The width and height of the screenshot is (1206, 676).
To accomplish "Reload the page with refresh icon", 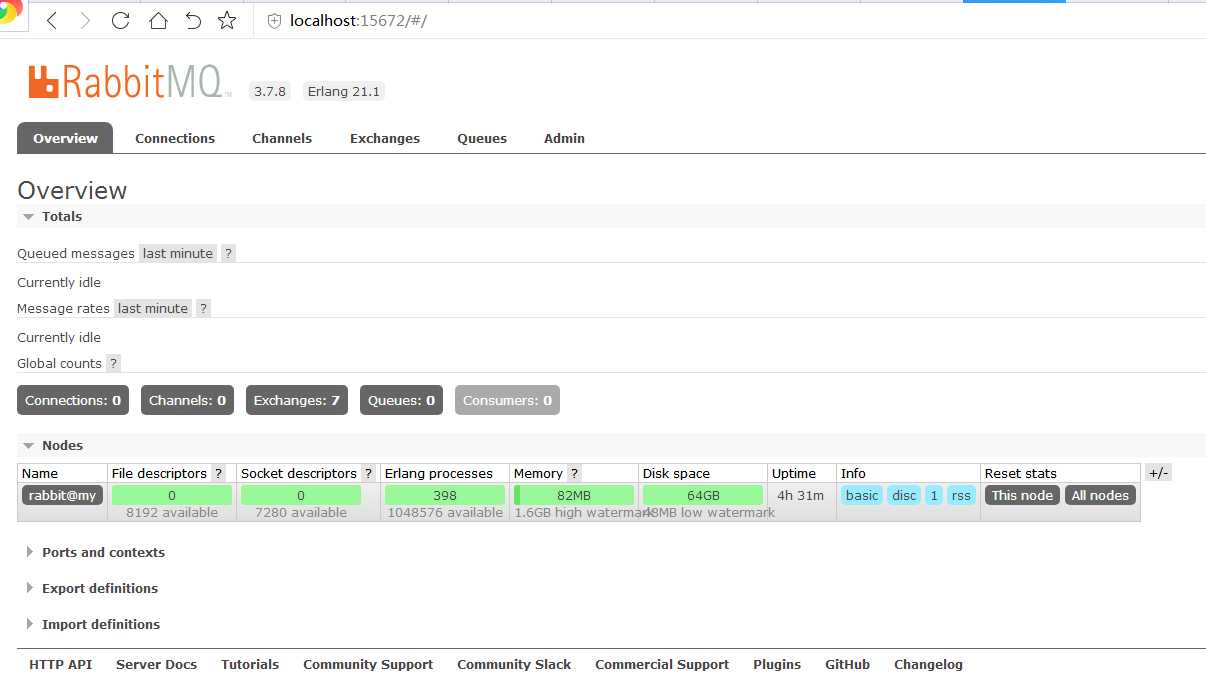I will (x=121, y=21).
